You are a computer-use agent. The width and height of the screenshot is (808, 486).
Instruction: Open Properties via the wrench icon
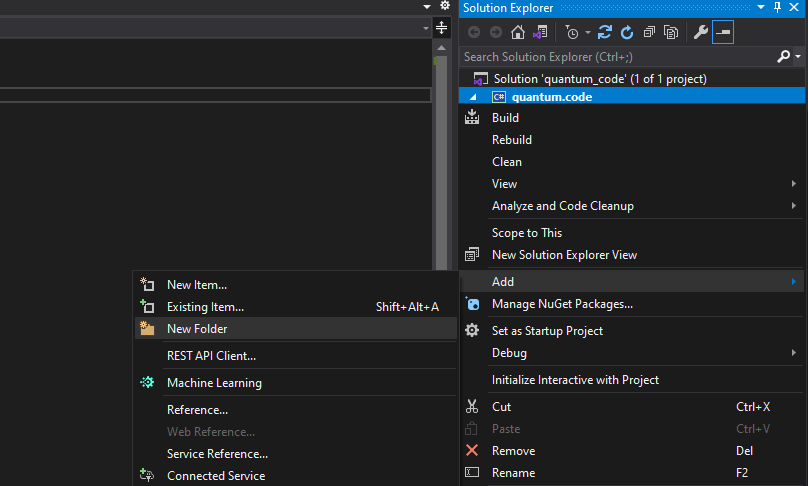point(700,32)
